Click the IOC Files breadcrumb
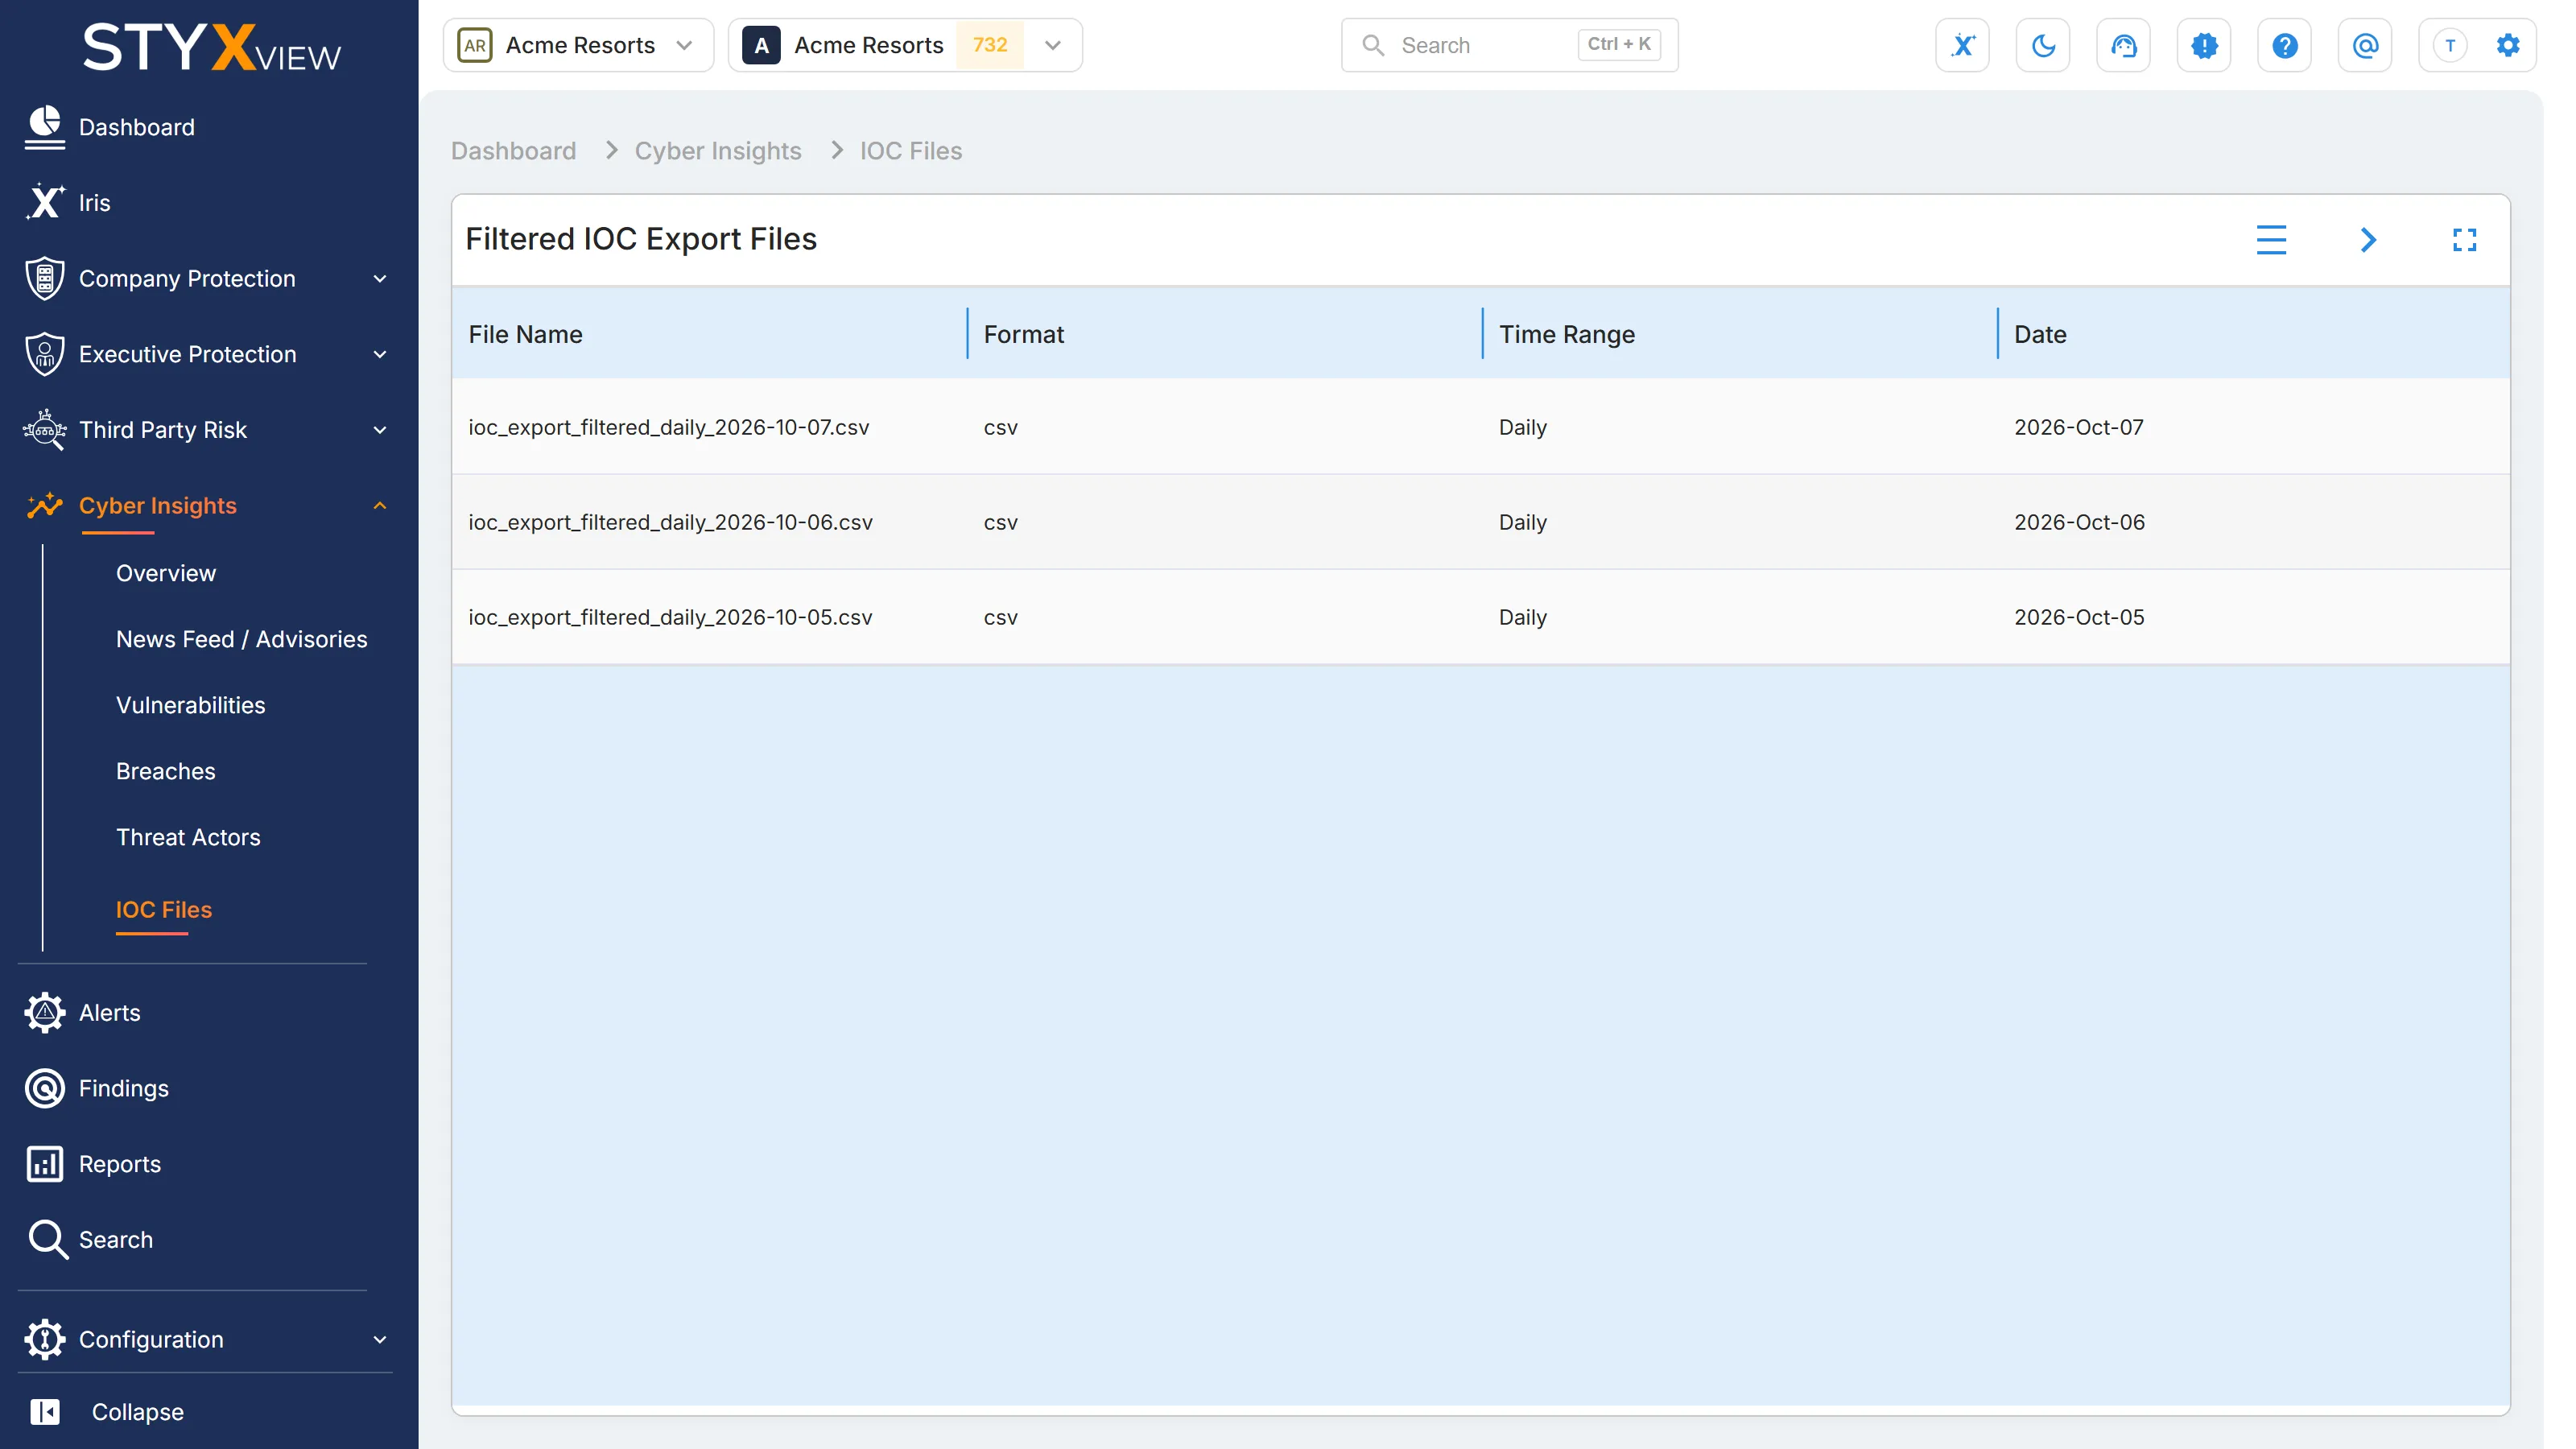 [x=911, y=151]
